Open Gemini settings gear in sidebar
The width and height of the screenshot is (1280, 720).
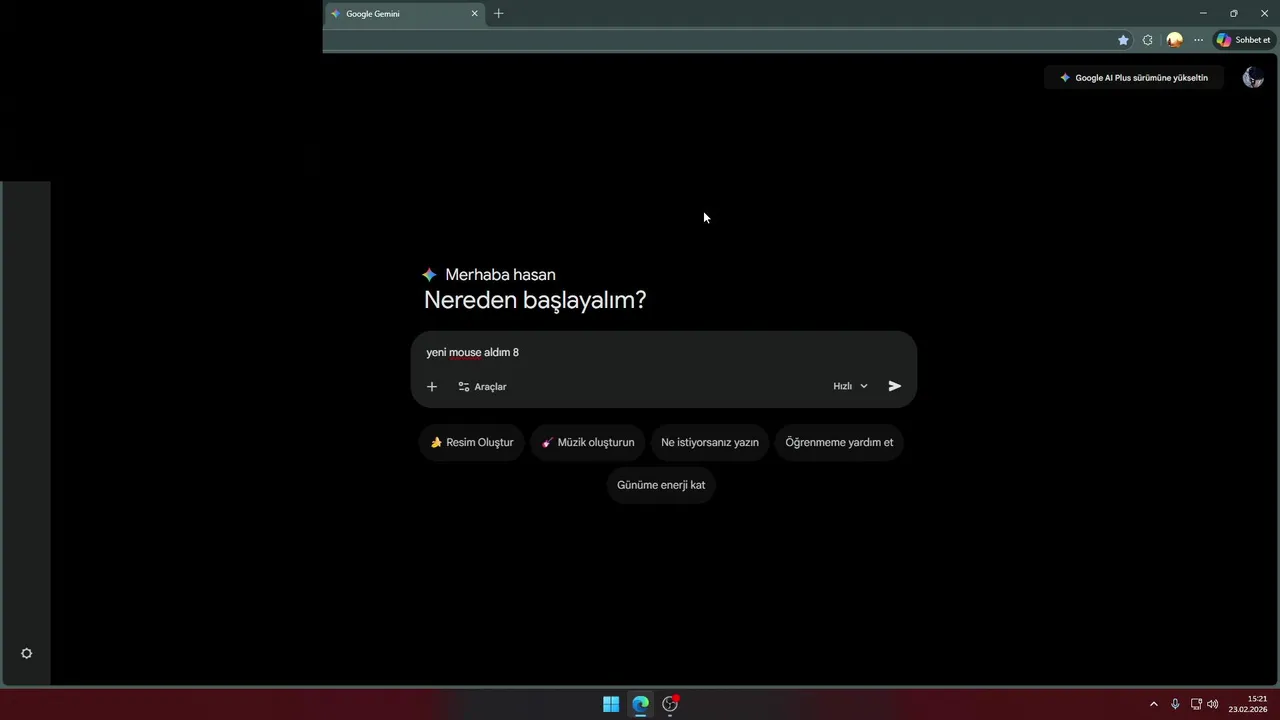point(27,653)
